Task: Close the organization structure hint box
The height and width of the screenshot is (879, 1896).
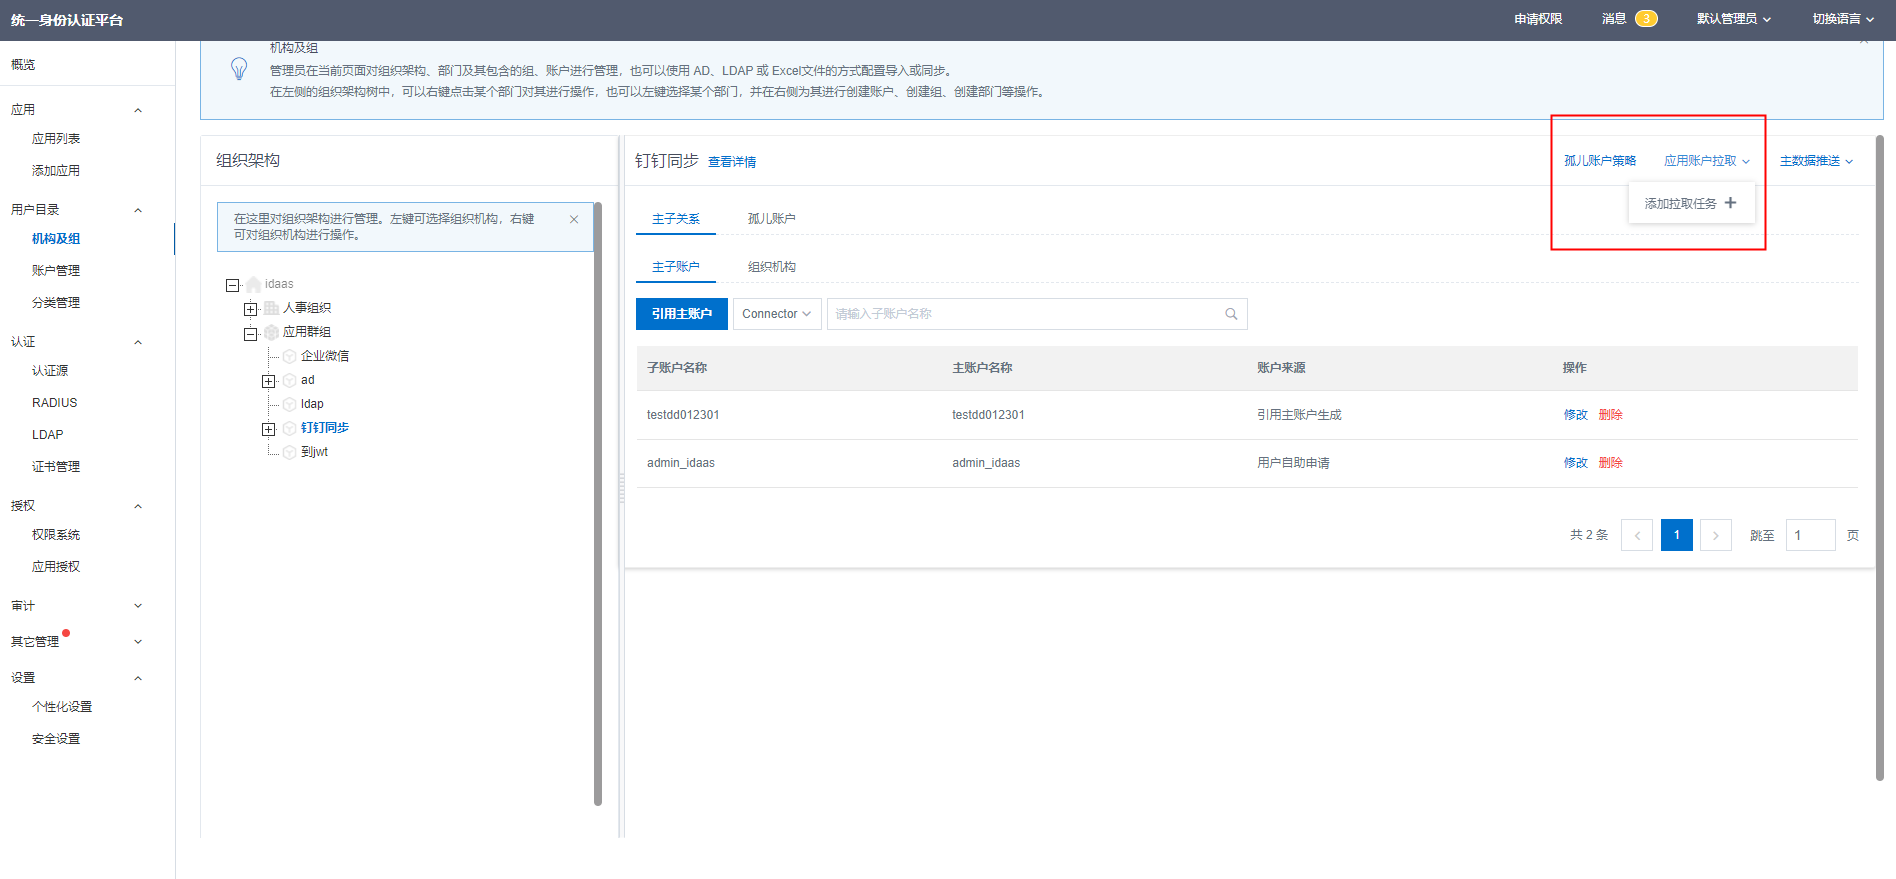Action: (574, 220)
